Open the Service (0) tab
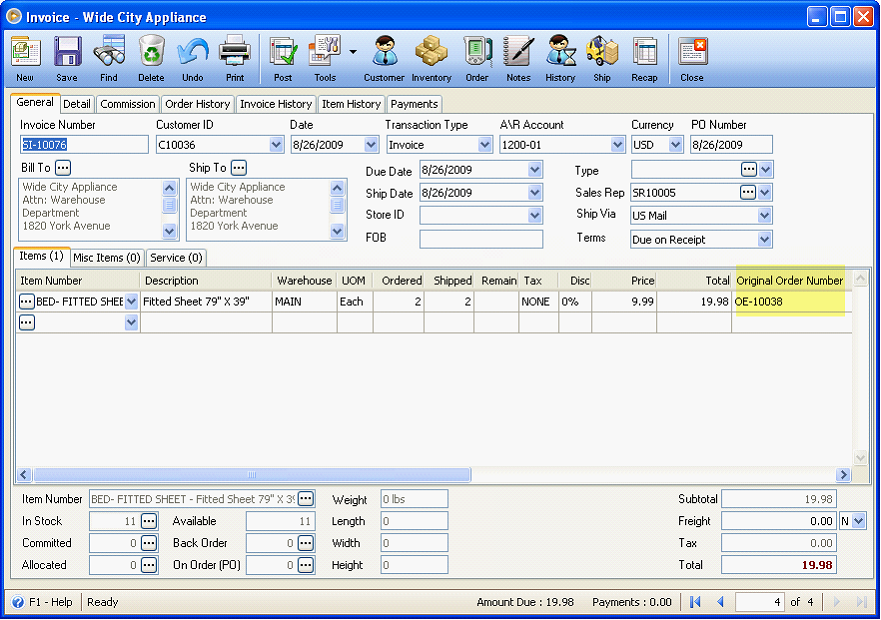Viewport: 881px width, 620px height. point(176,257)
